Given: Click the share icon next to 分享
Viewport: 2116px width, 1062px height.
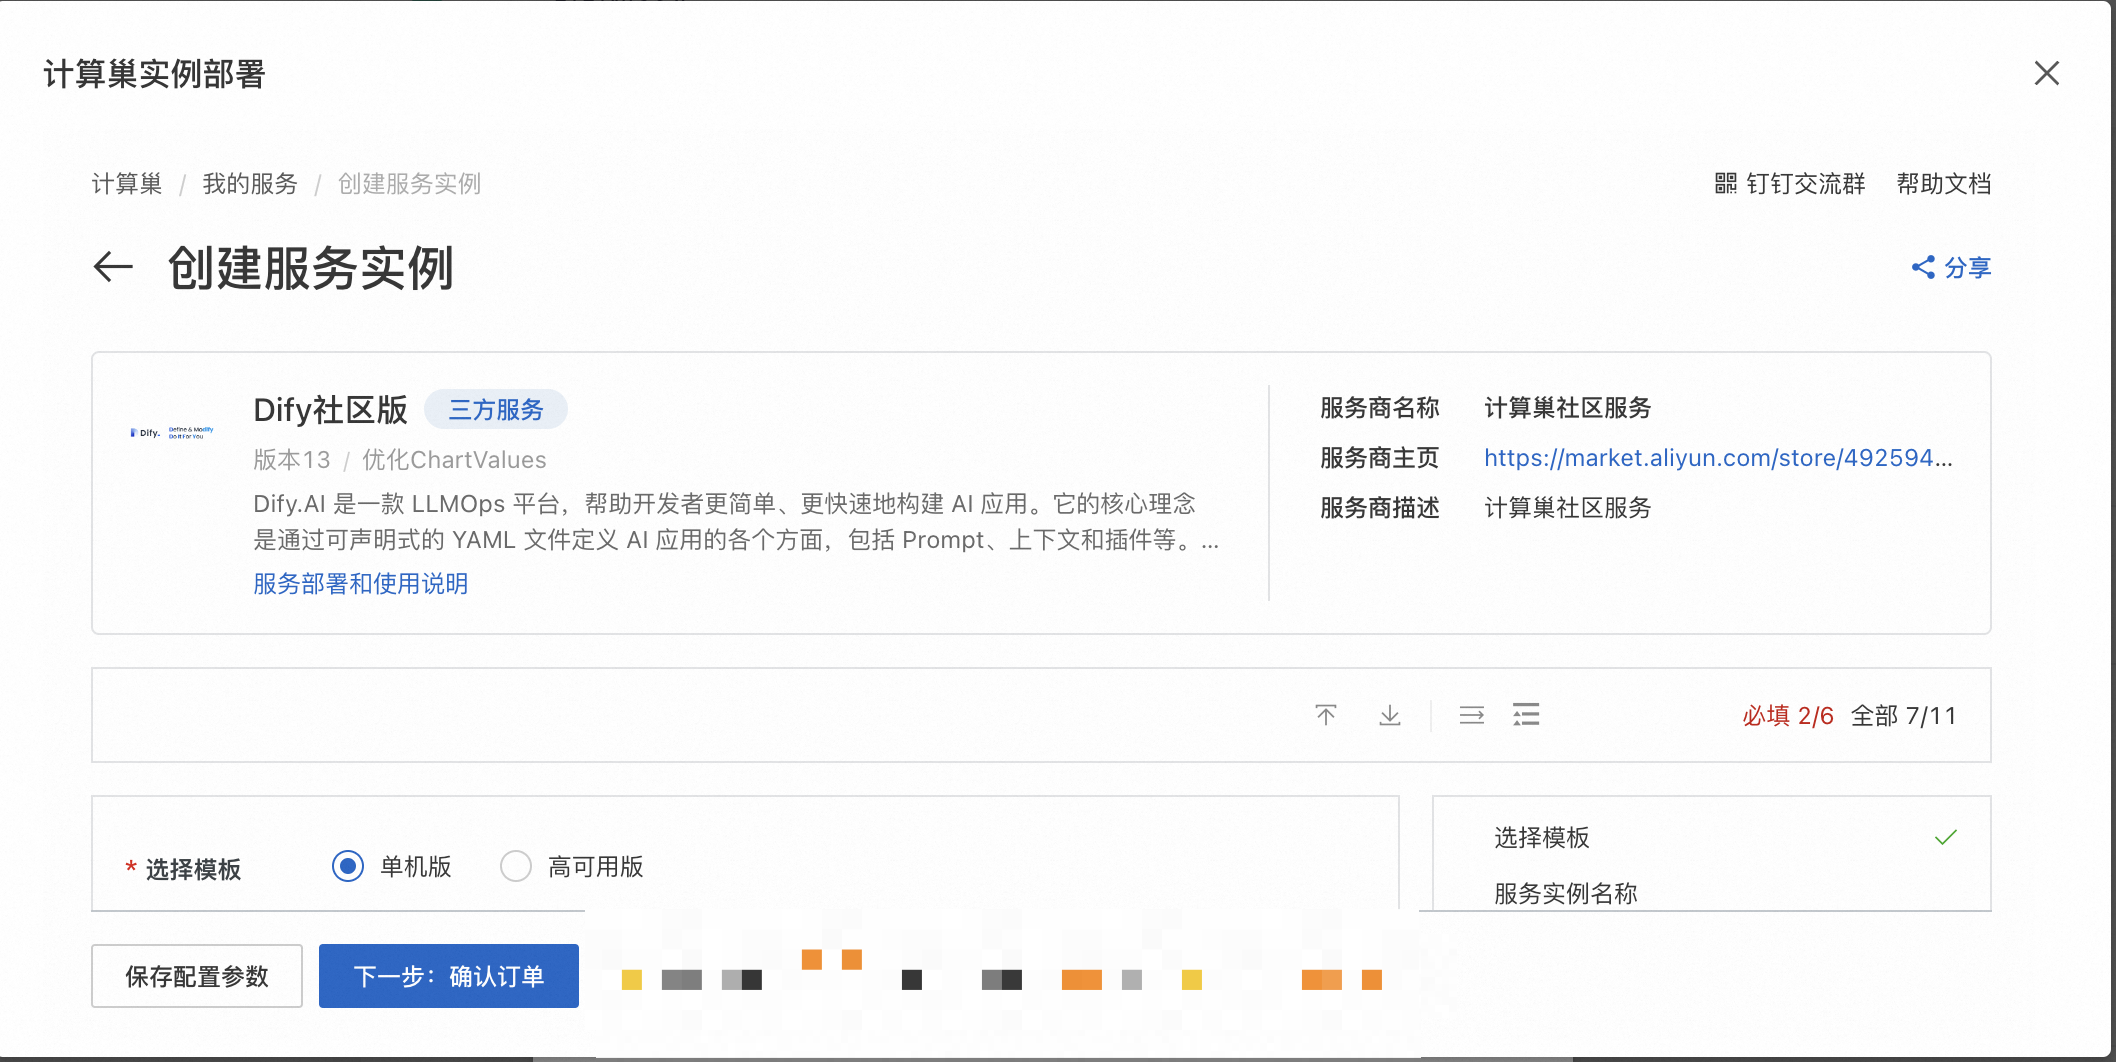Looking at the screenshot, I should 1921,268.
